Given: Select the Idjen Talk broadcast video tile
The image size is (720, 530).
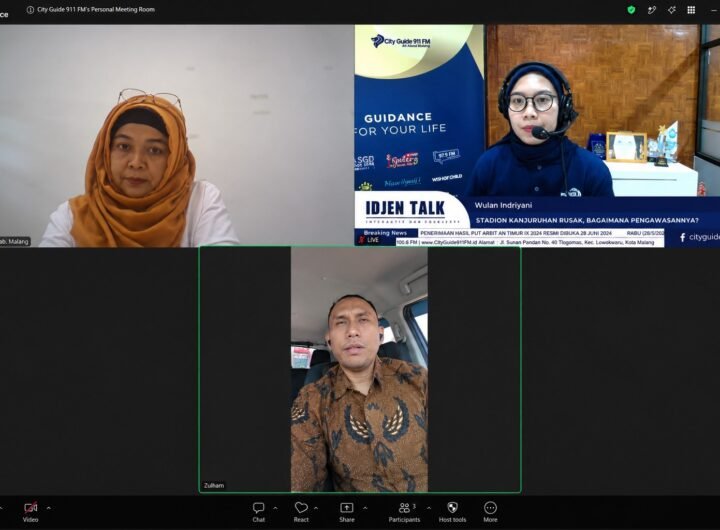Looking at the screenshot, I should (x=537, y=136).
